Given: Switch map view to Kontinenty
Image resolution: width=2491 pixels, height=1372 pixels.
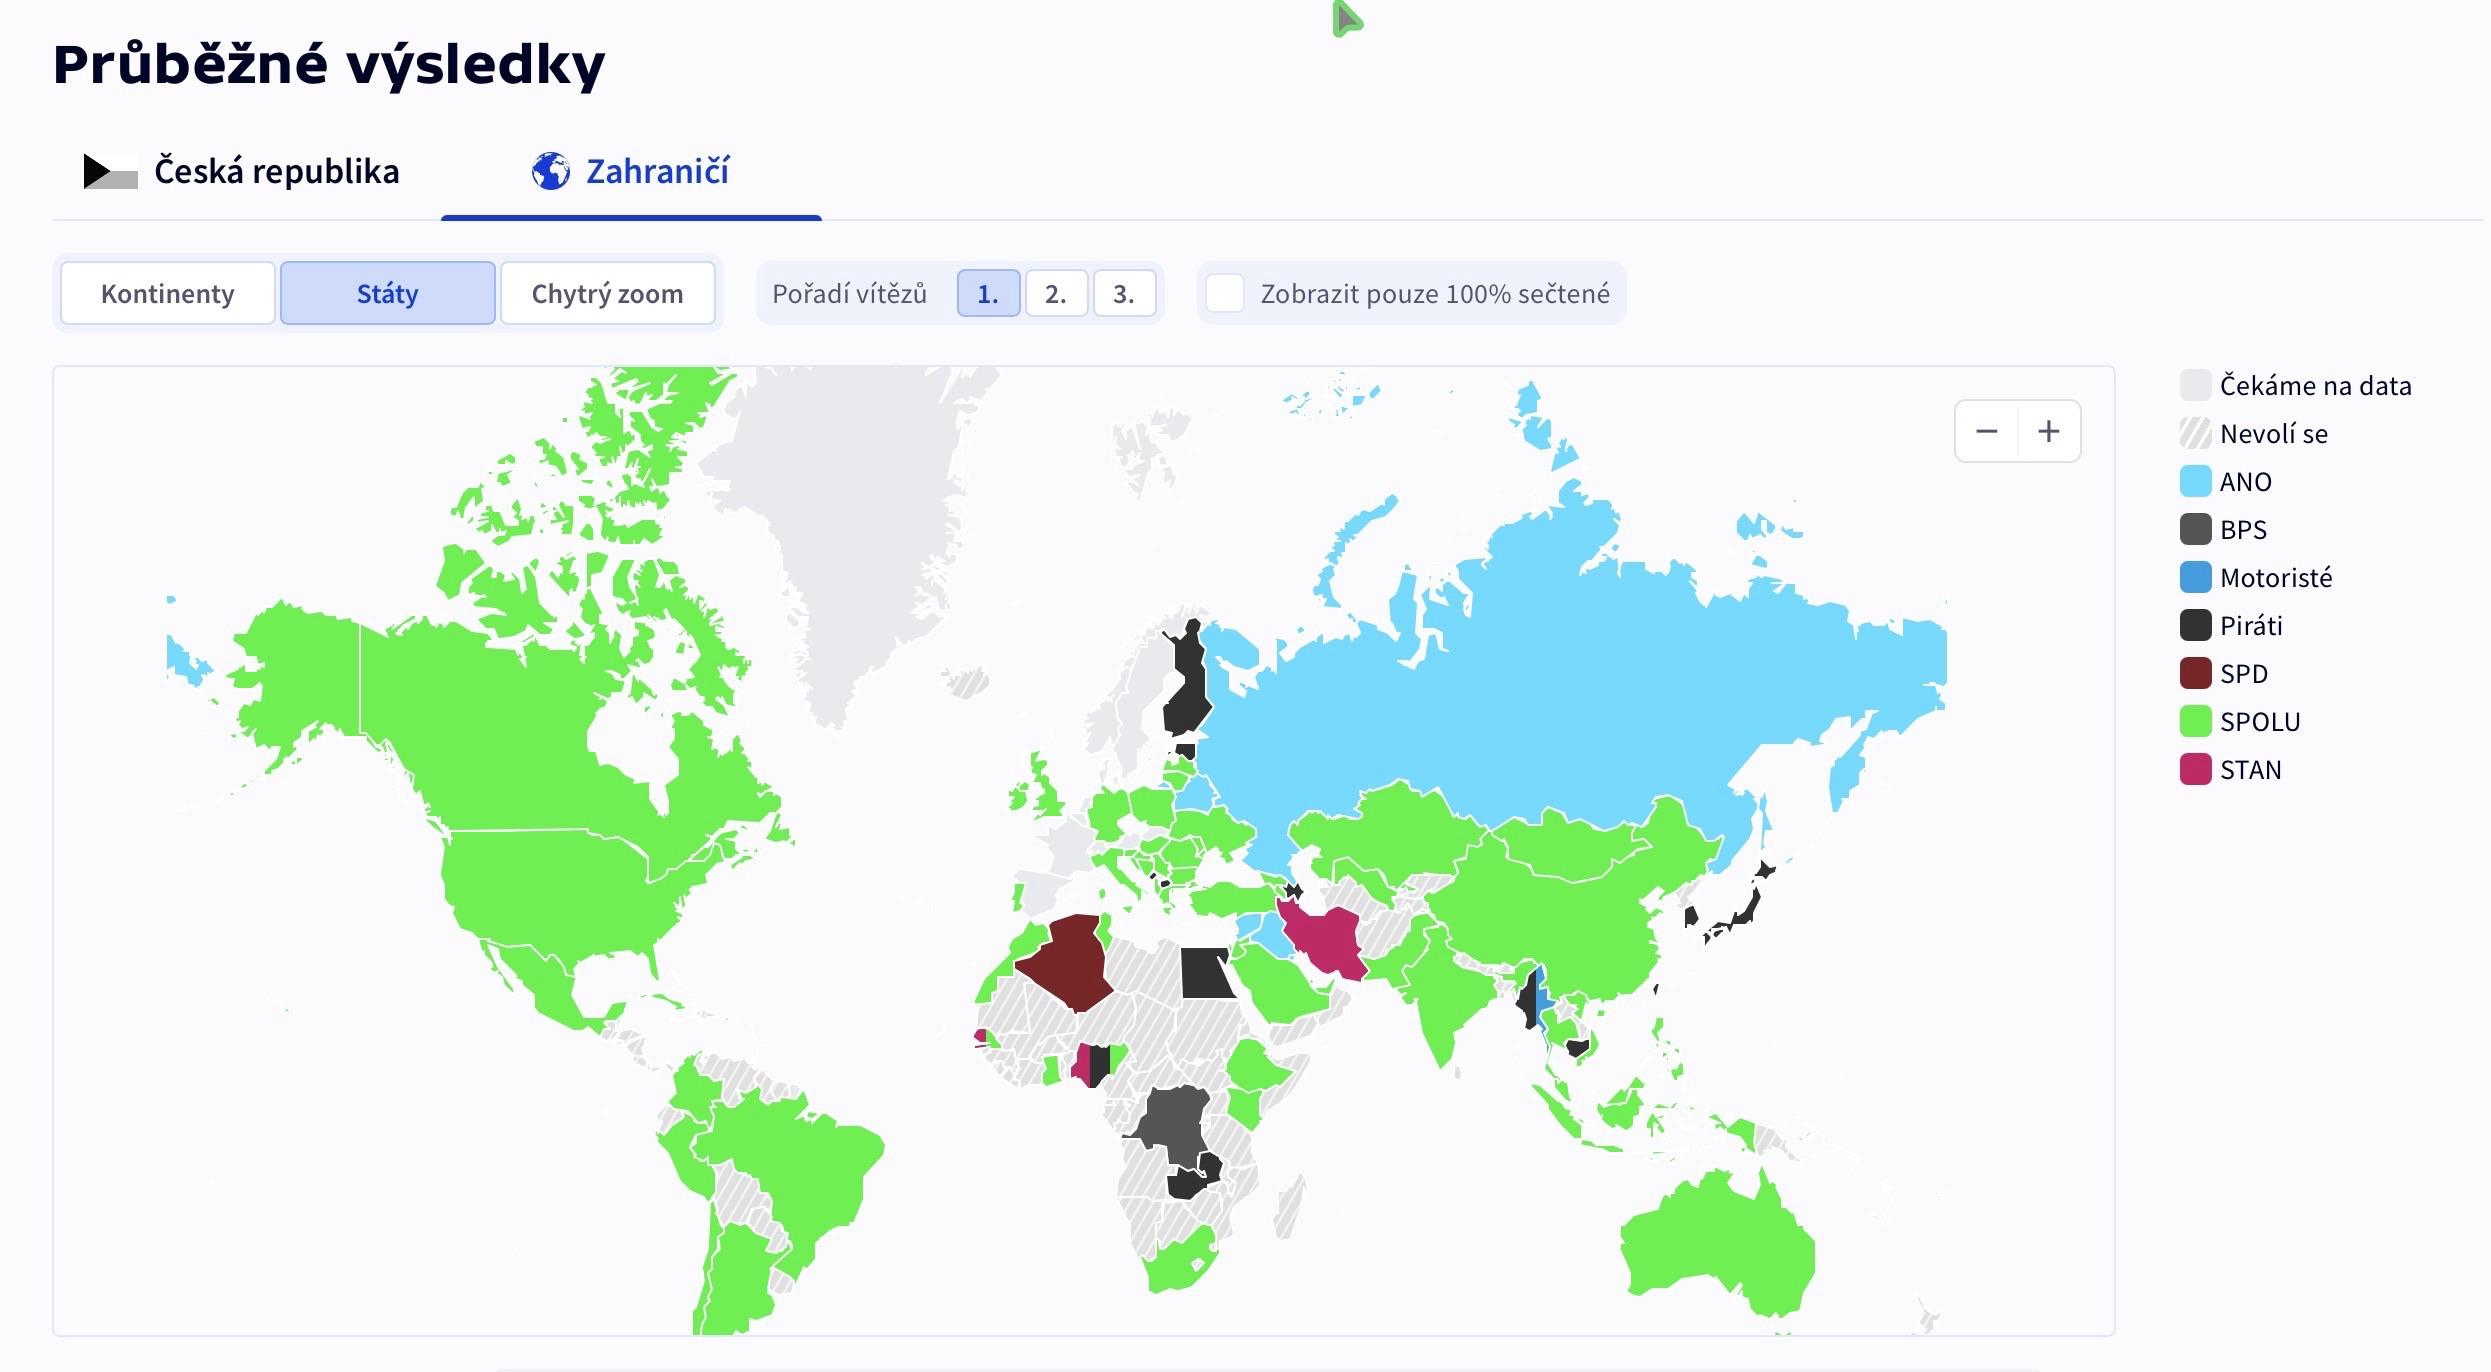Looking at the screenshot, I should coord(168,294).
